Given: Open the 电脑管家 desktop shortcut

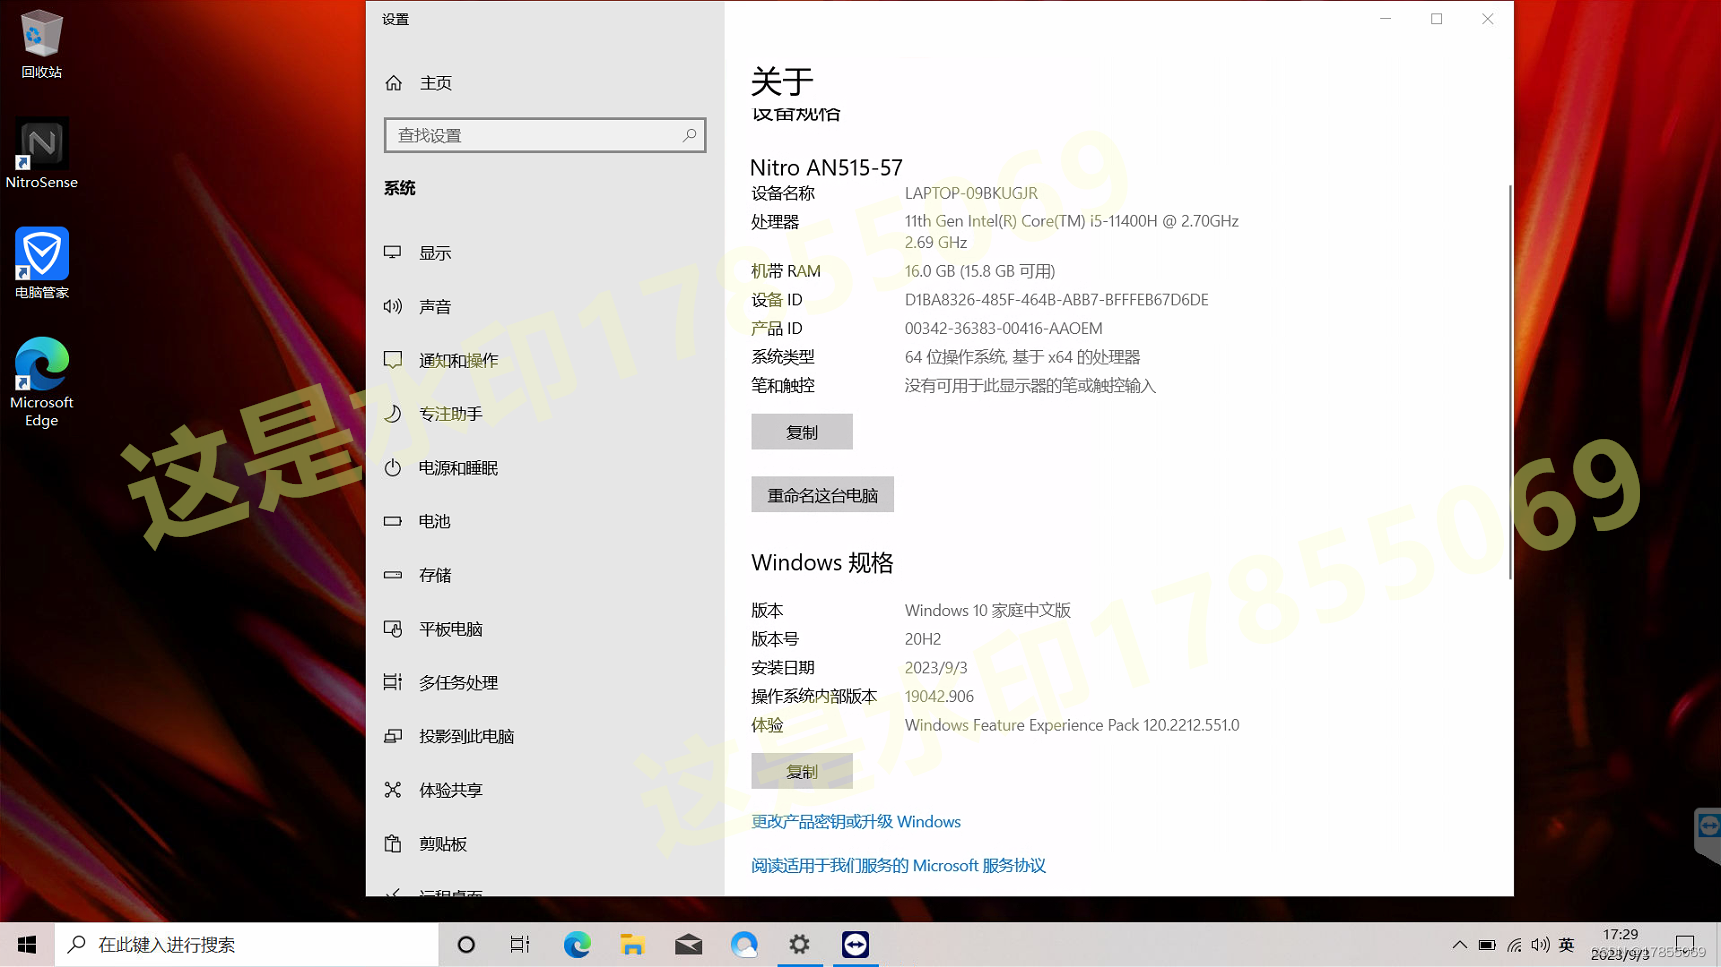Looking at the screenshot, I should point(41,263).
